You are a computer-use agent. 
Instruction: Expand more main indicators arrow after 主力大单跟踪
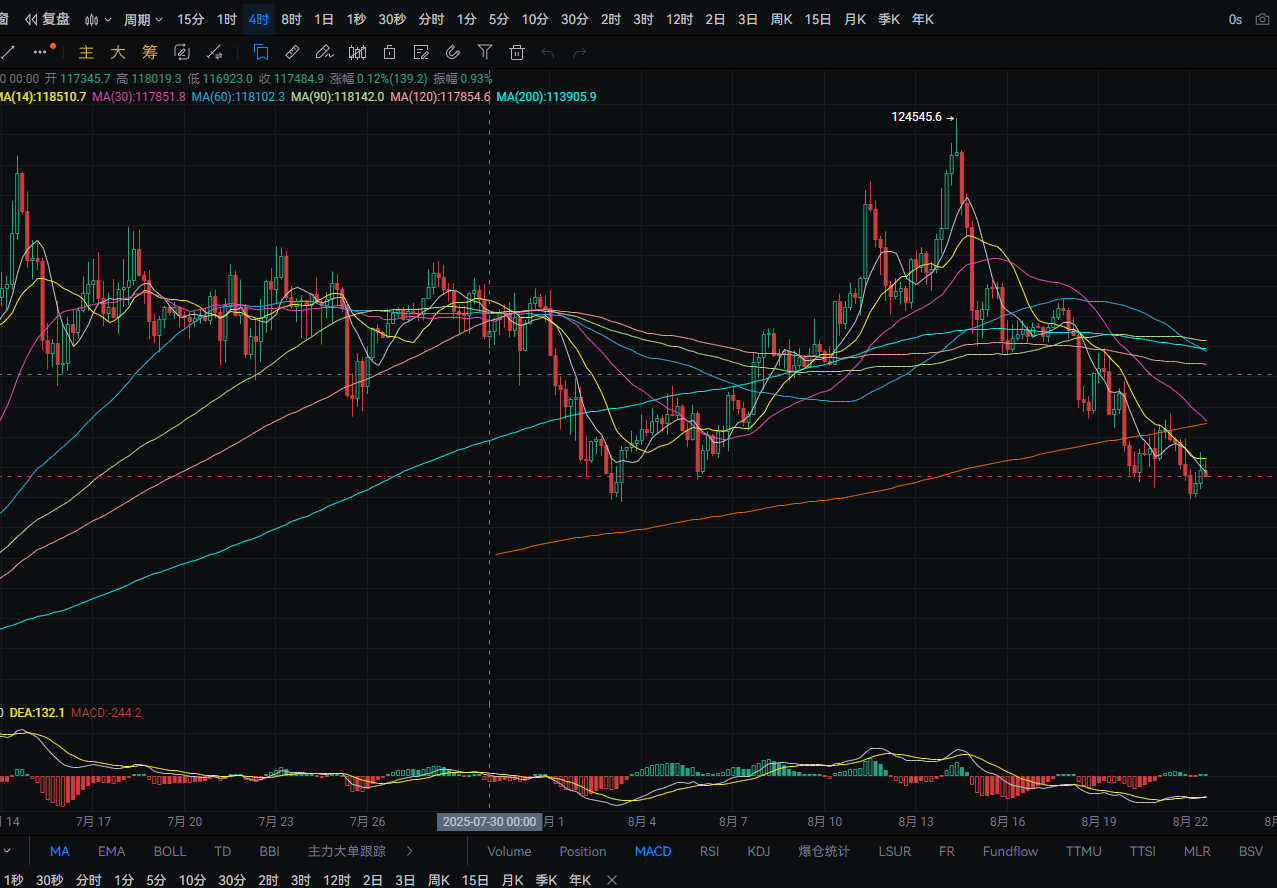(409, 851)
